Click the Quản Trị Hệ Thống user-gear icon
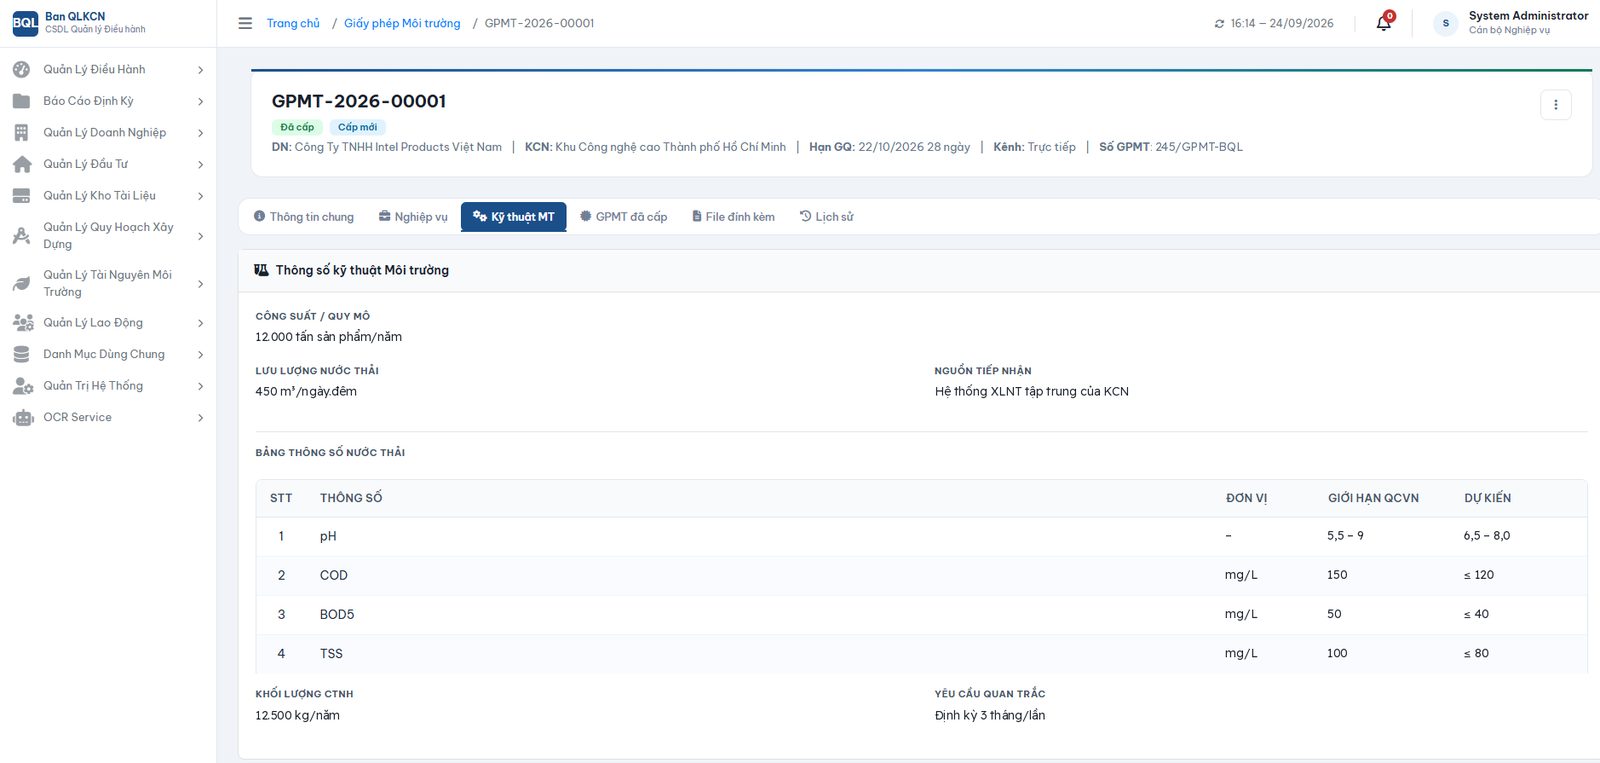This screenshot has width=1600, height=763. [22, 386]
